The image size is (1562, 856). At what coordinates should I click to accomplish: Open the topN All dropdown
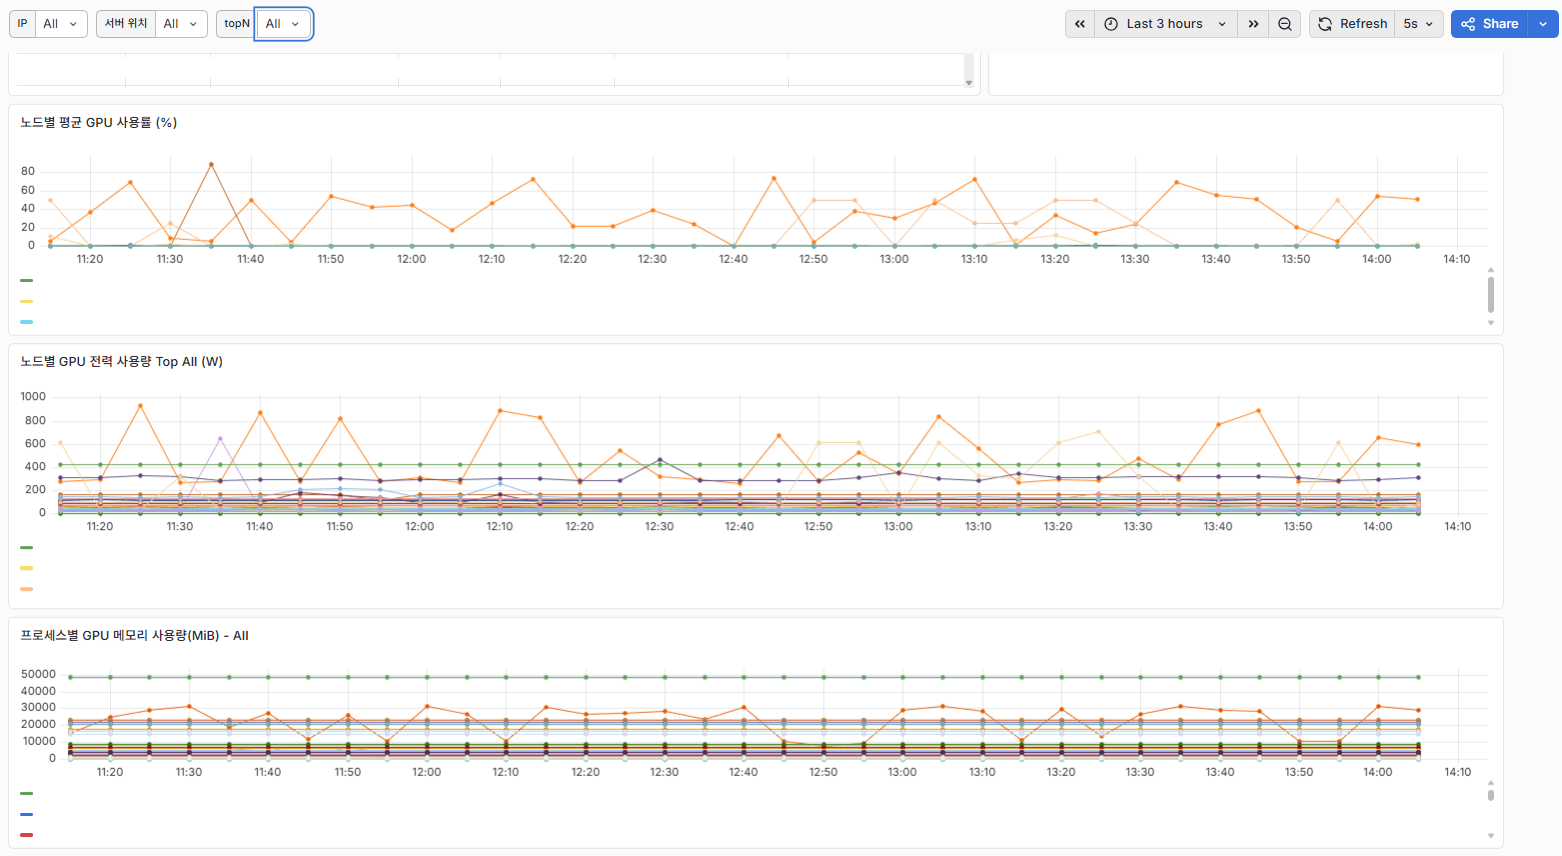284,24
